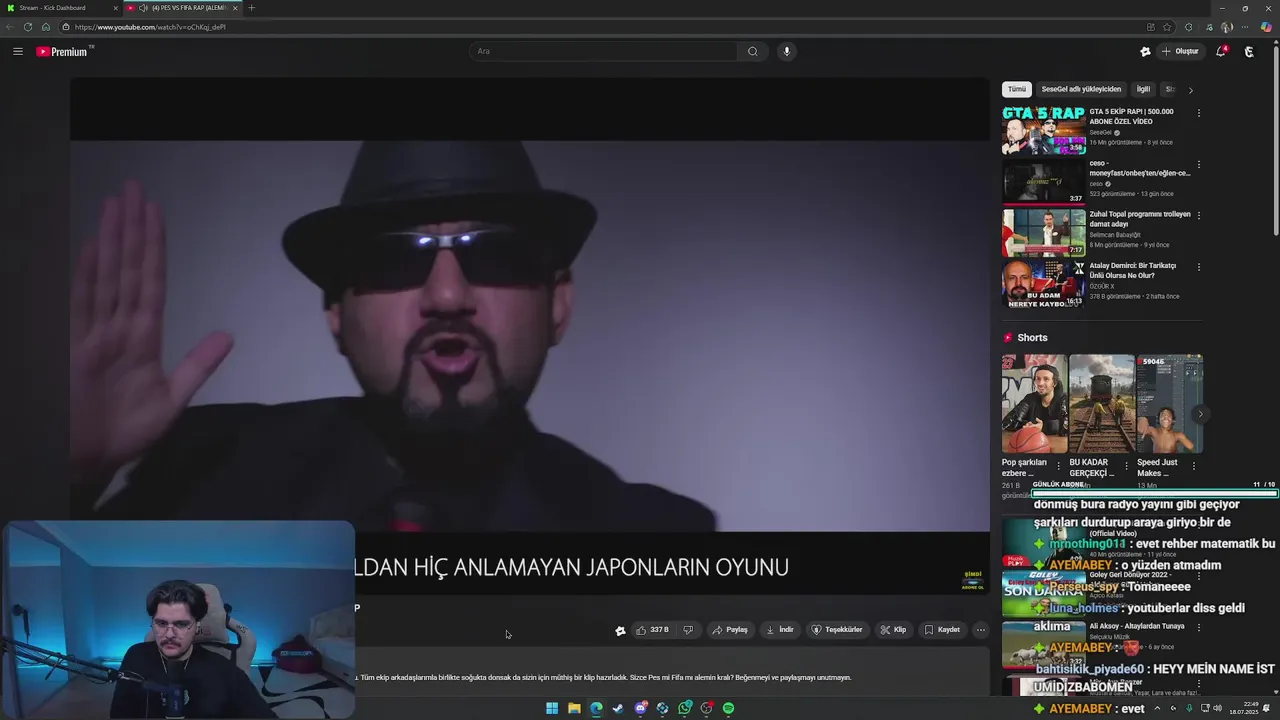The height and width of the screenshot is (720, 1280).
Task: Open options for Atalay Demirci video
Action: (x=1199, y=267)
